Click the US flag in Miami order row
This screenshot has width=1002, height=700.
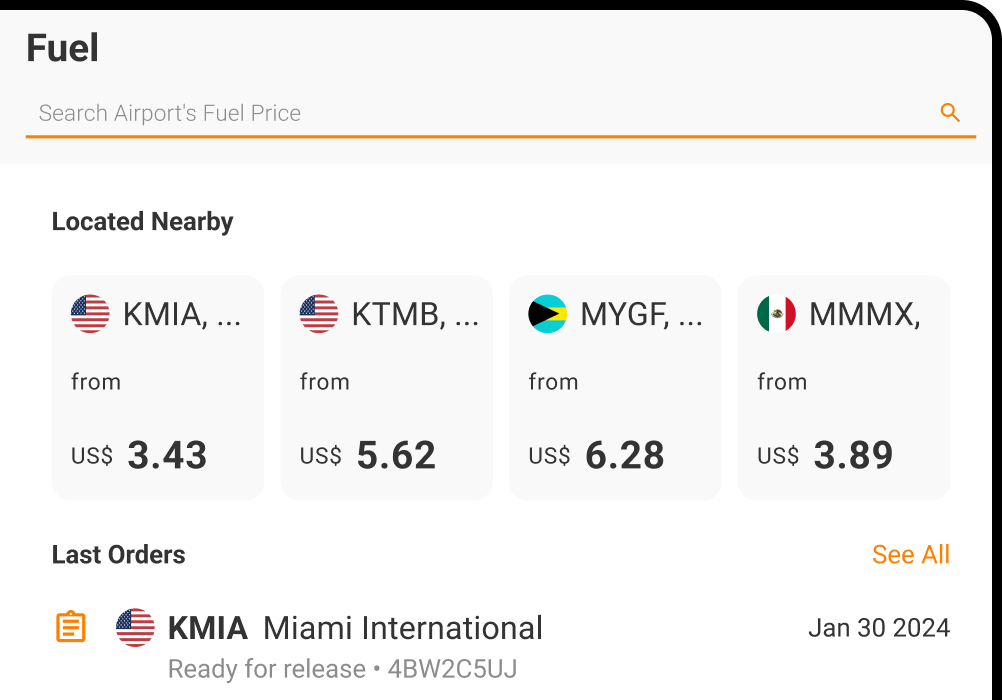click(135, 628)
